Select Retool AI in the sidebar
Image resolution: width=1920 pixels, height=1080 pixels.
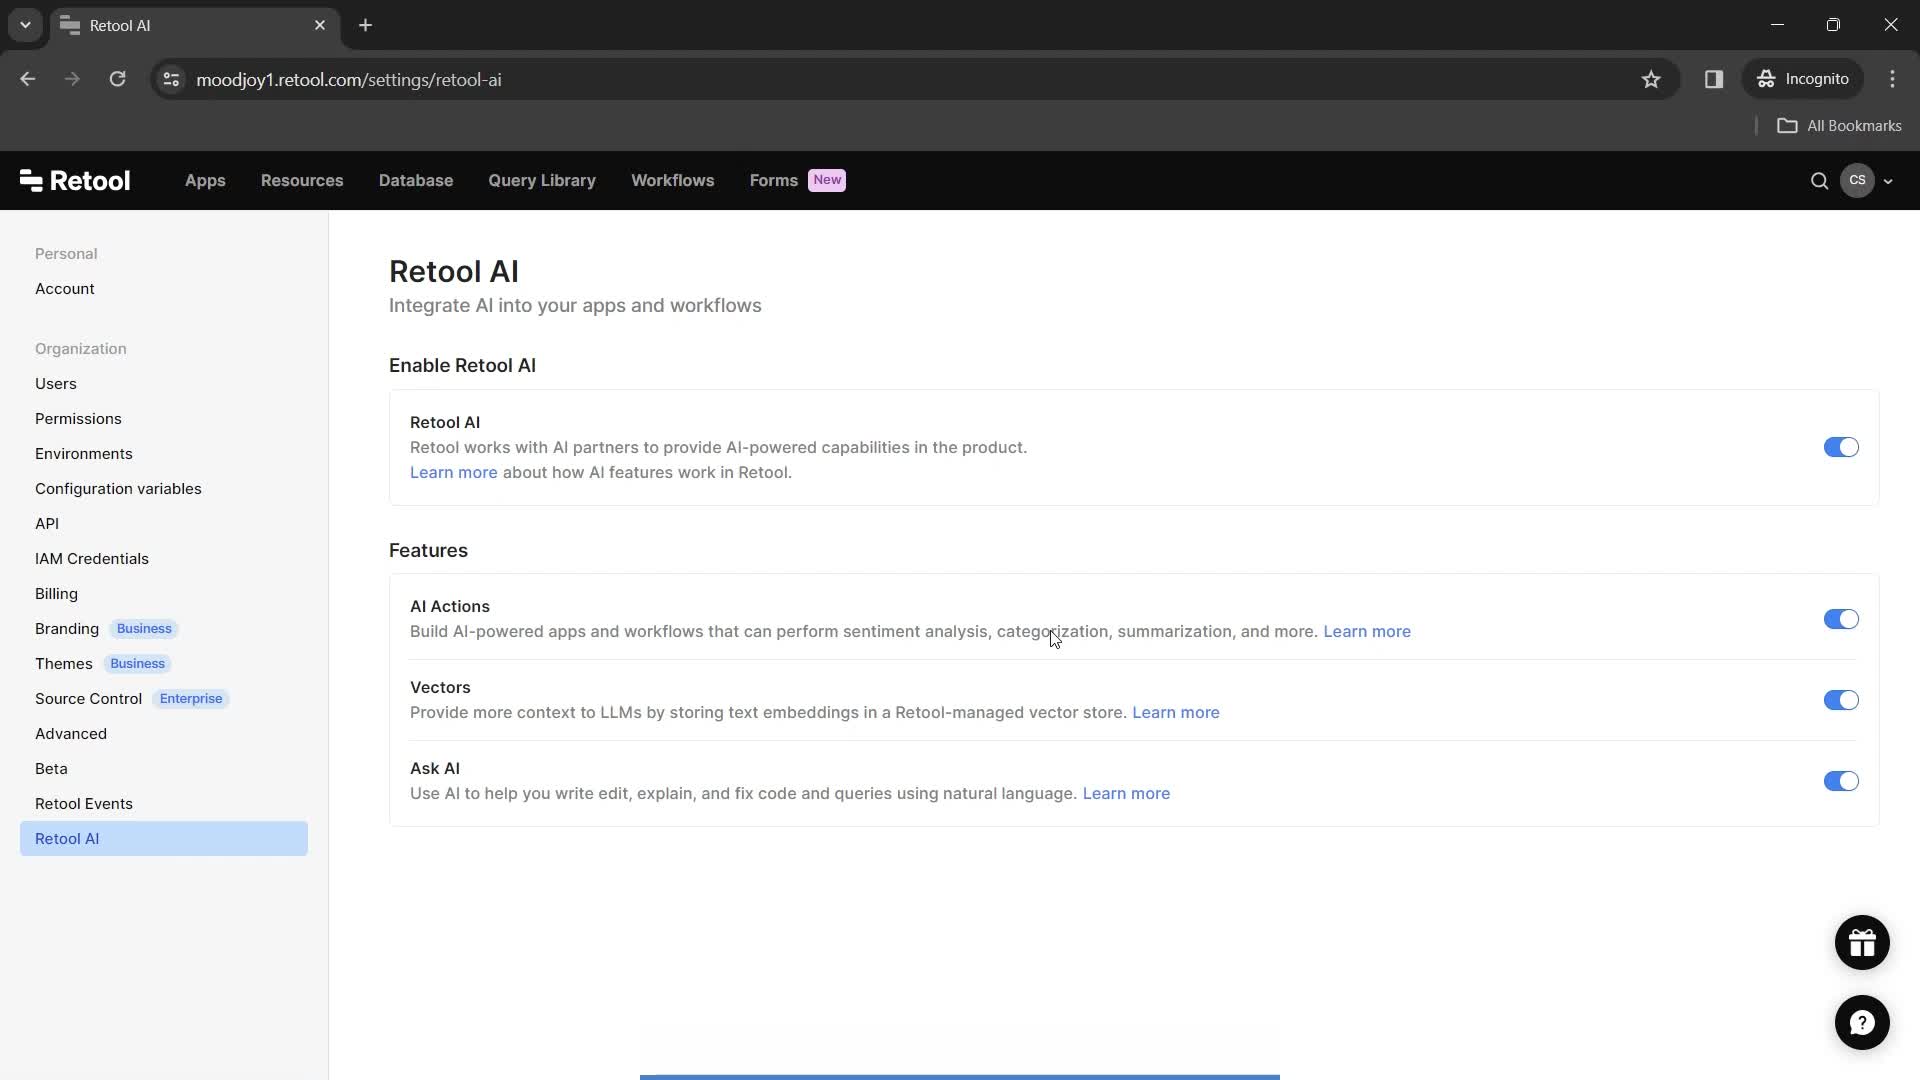click(x=164, y=839)
